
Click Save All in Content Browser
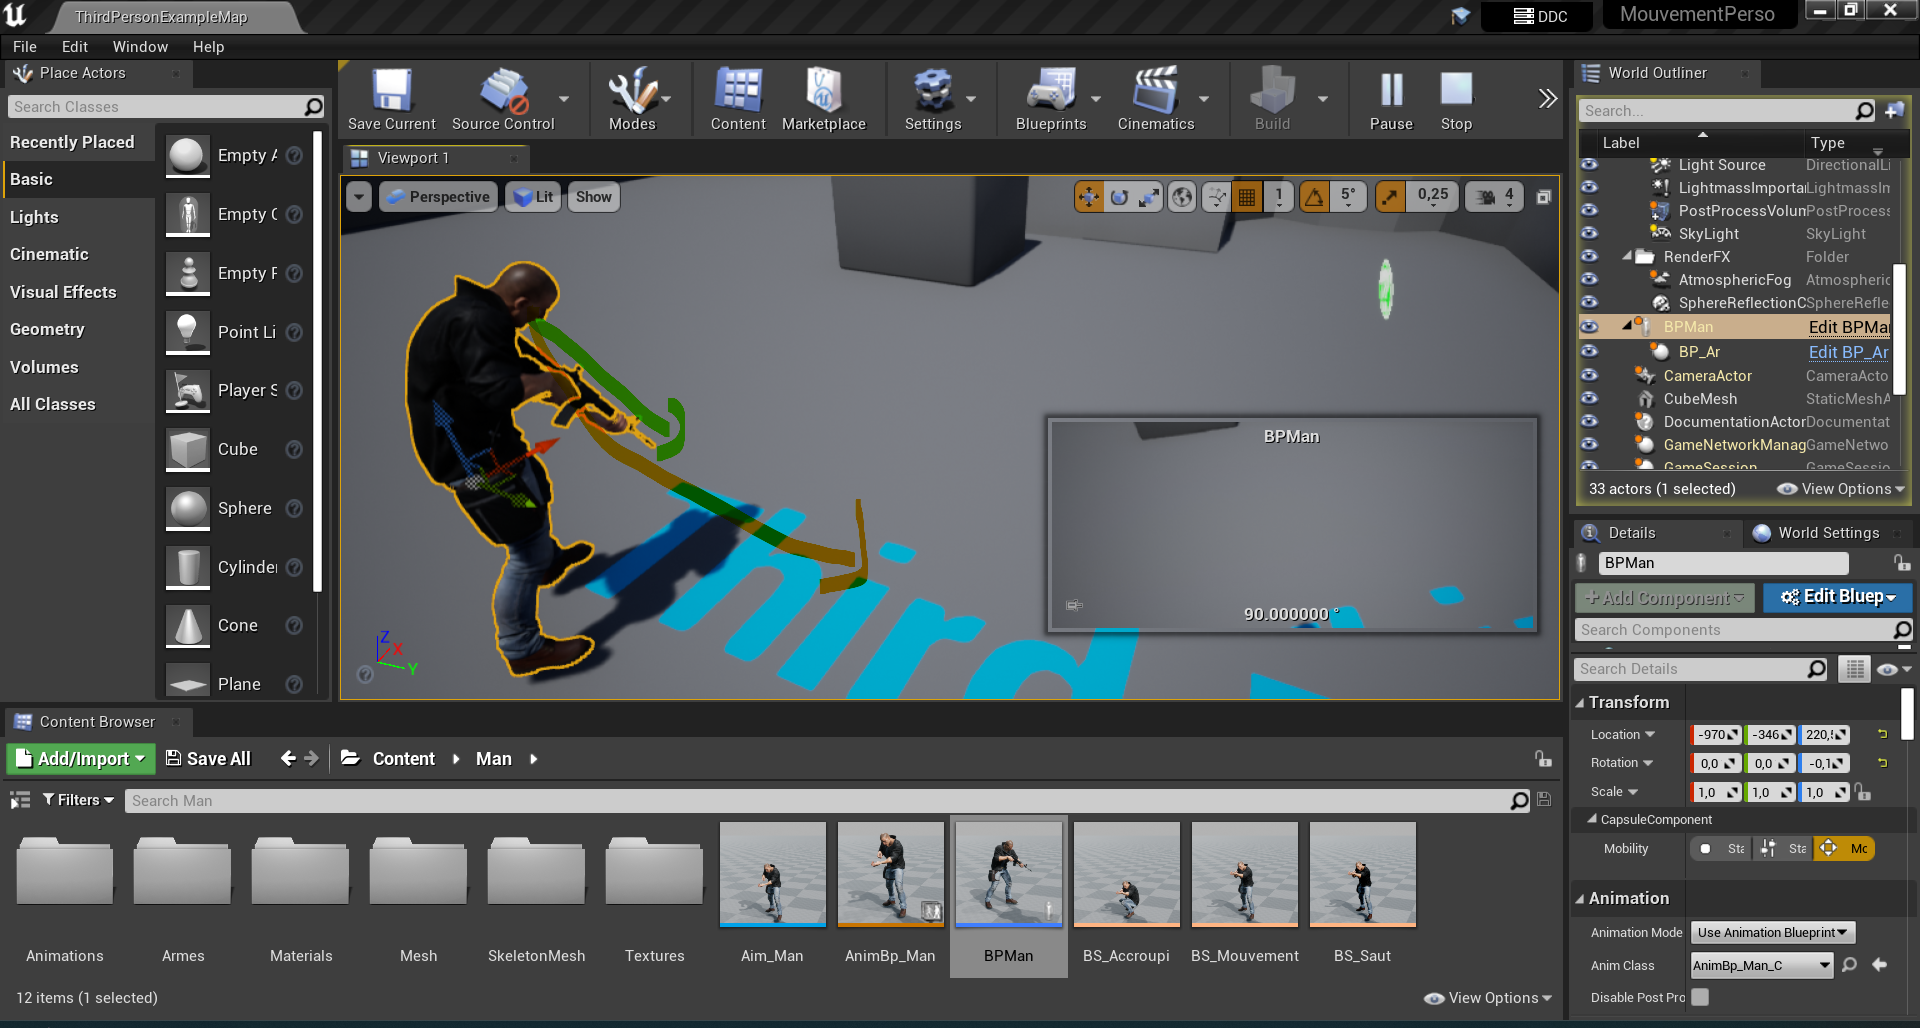pyautogui.click(x=208, y=759)
